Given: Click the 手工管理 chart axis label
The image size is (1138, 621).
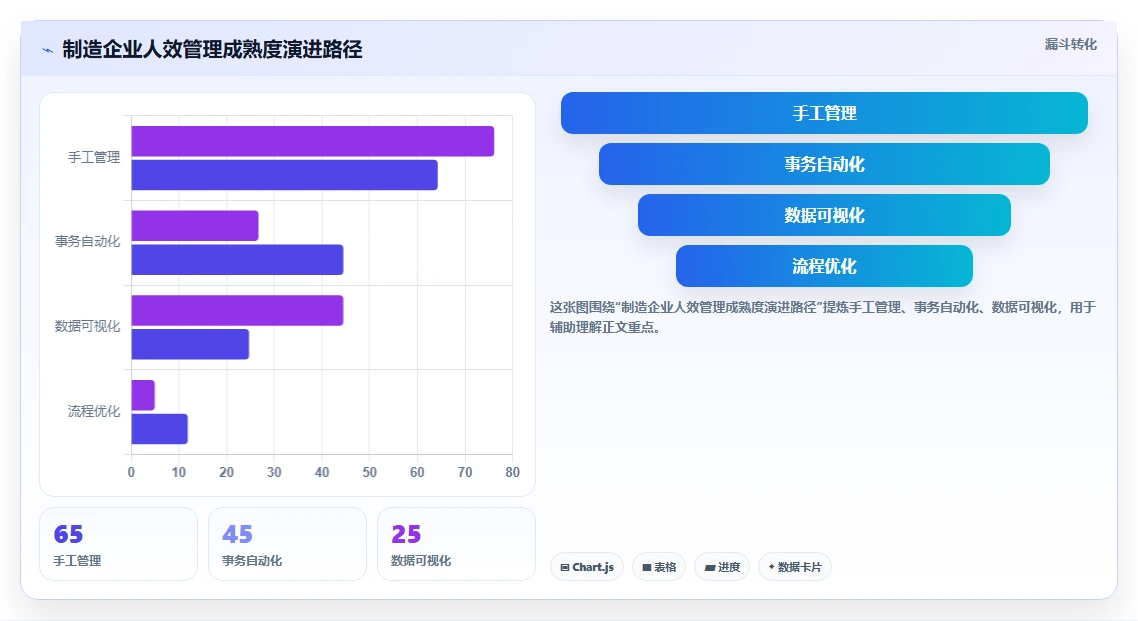Looking at the screenshot, I should point(94,157).
